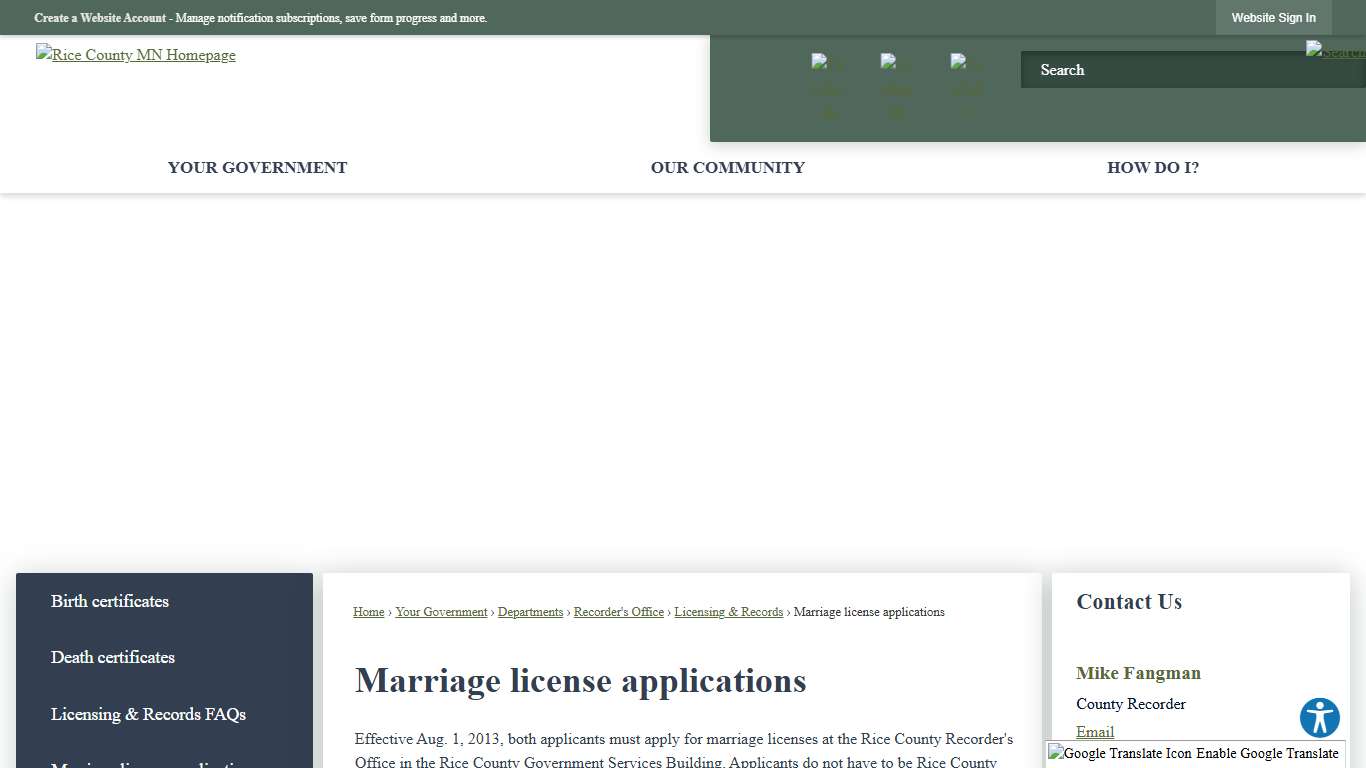Email Mike Fangman via the Email link
The width and height of the screenshot is (1366, 768).
coord(1094,732)
